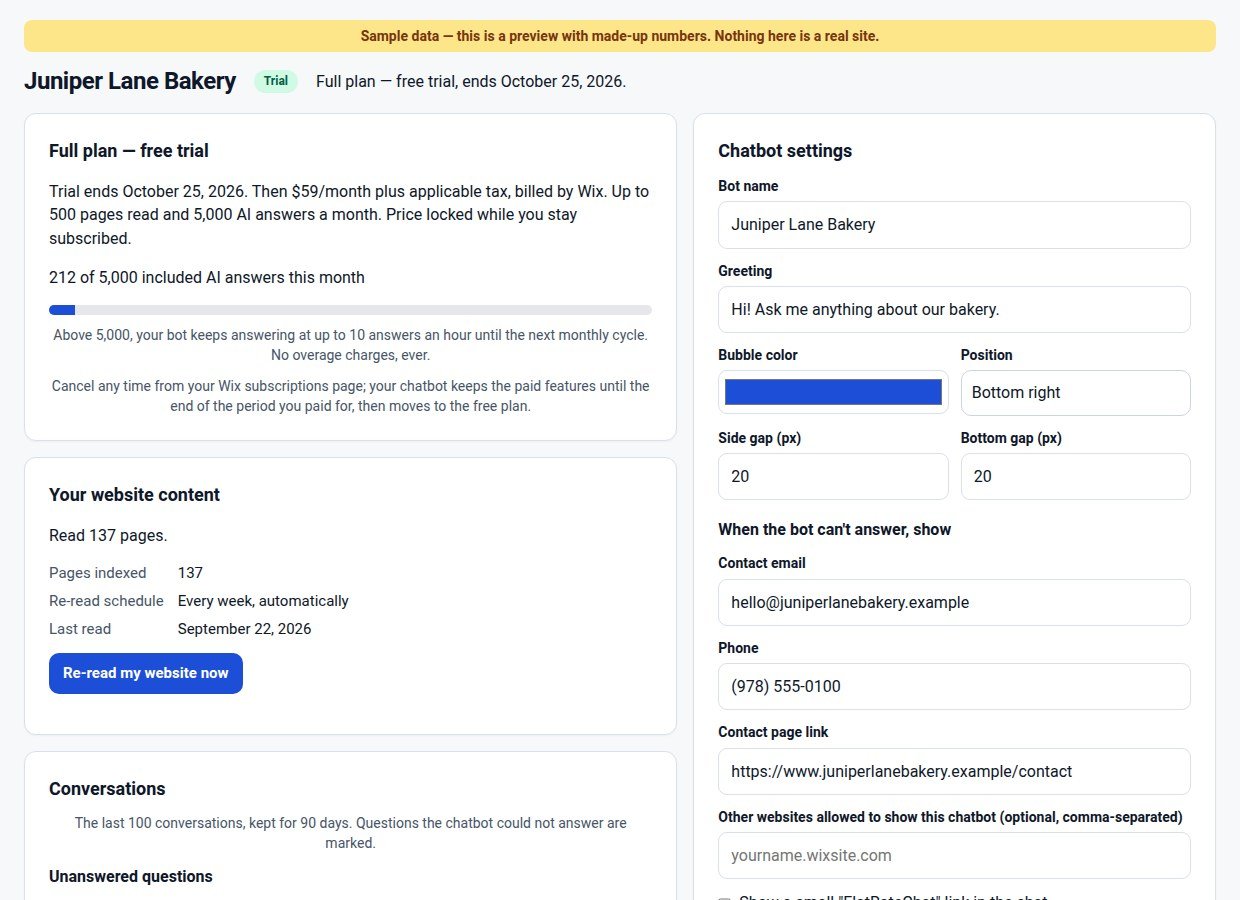Click the "September 22, 2026" last read date
This screenshot has width=1240, height=900.
244,629
